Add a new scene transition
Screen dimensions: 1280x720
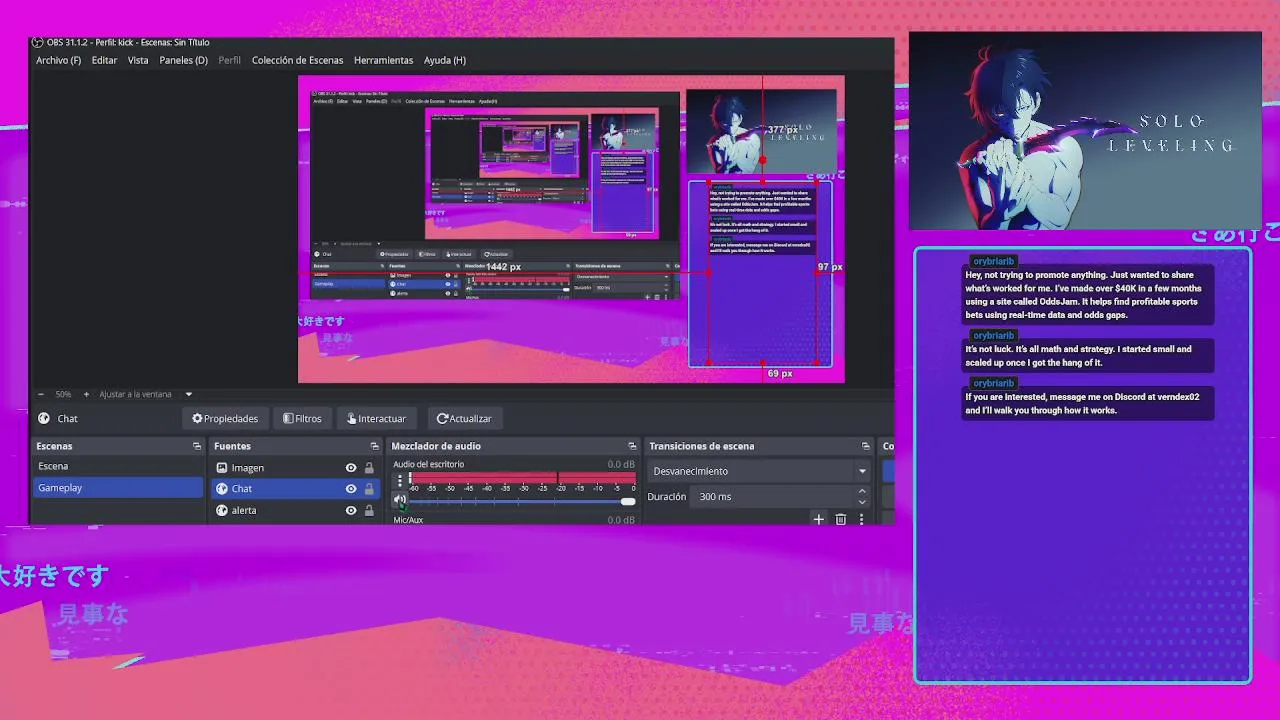click(x=818, y=519)
